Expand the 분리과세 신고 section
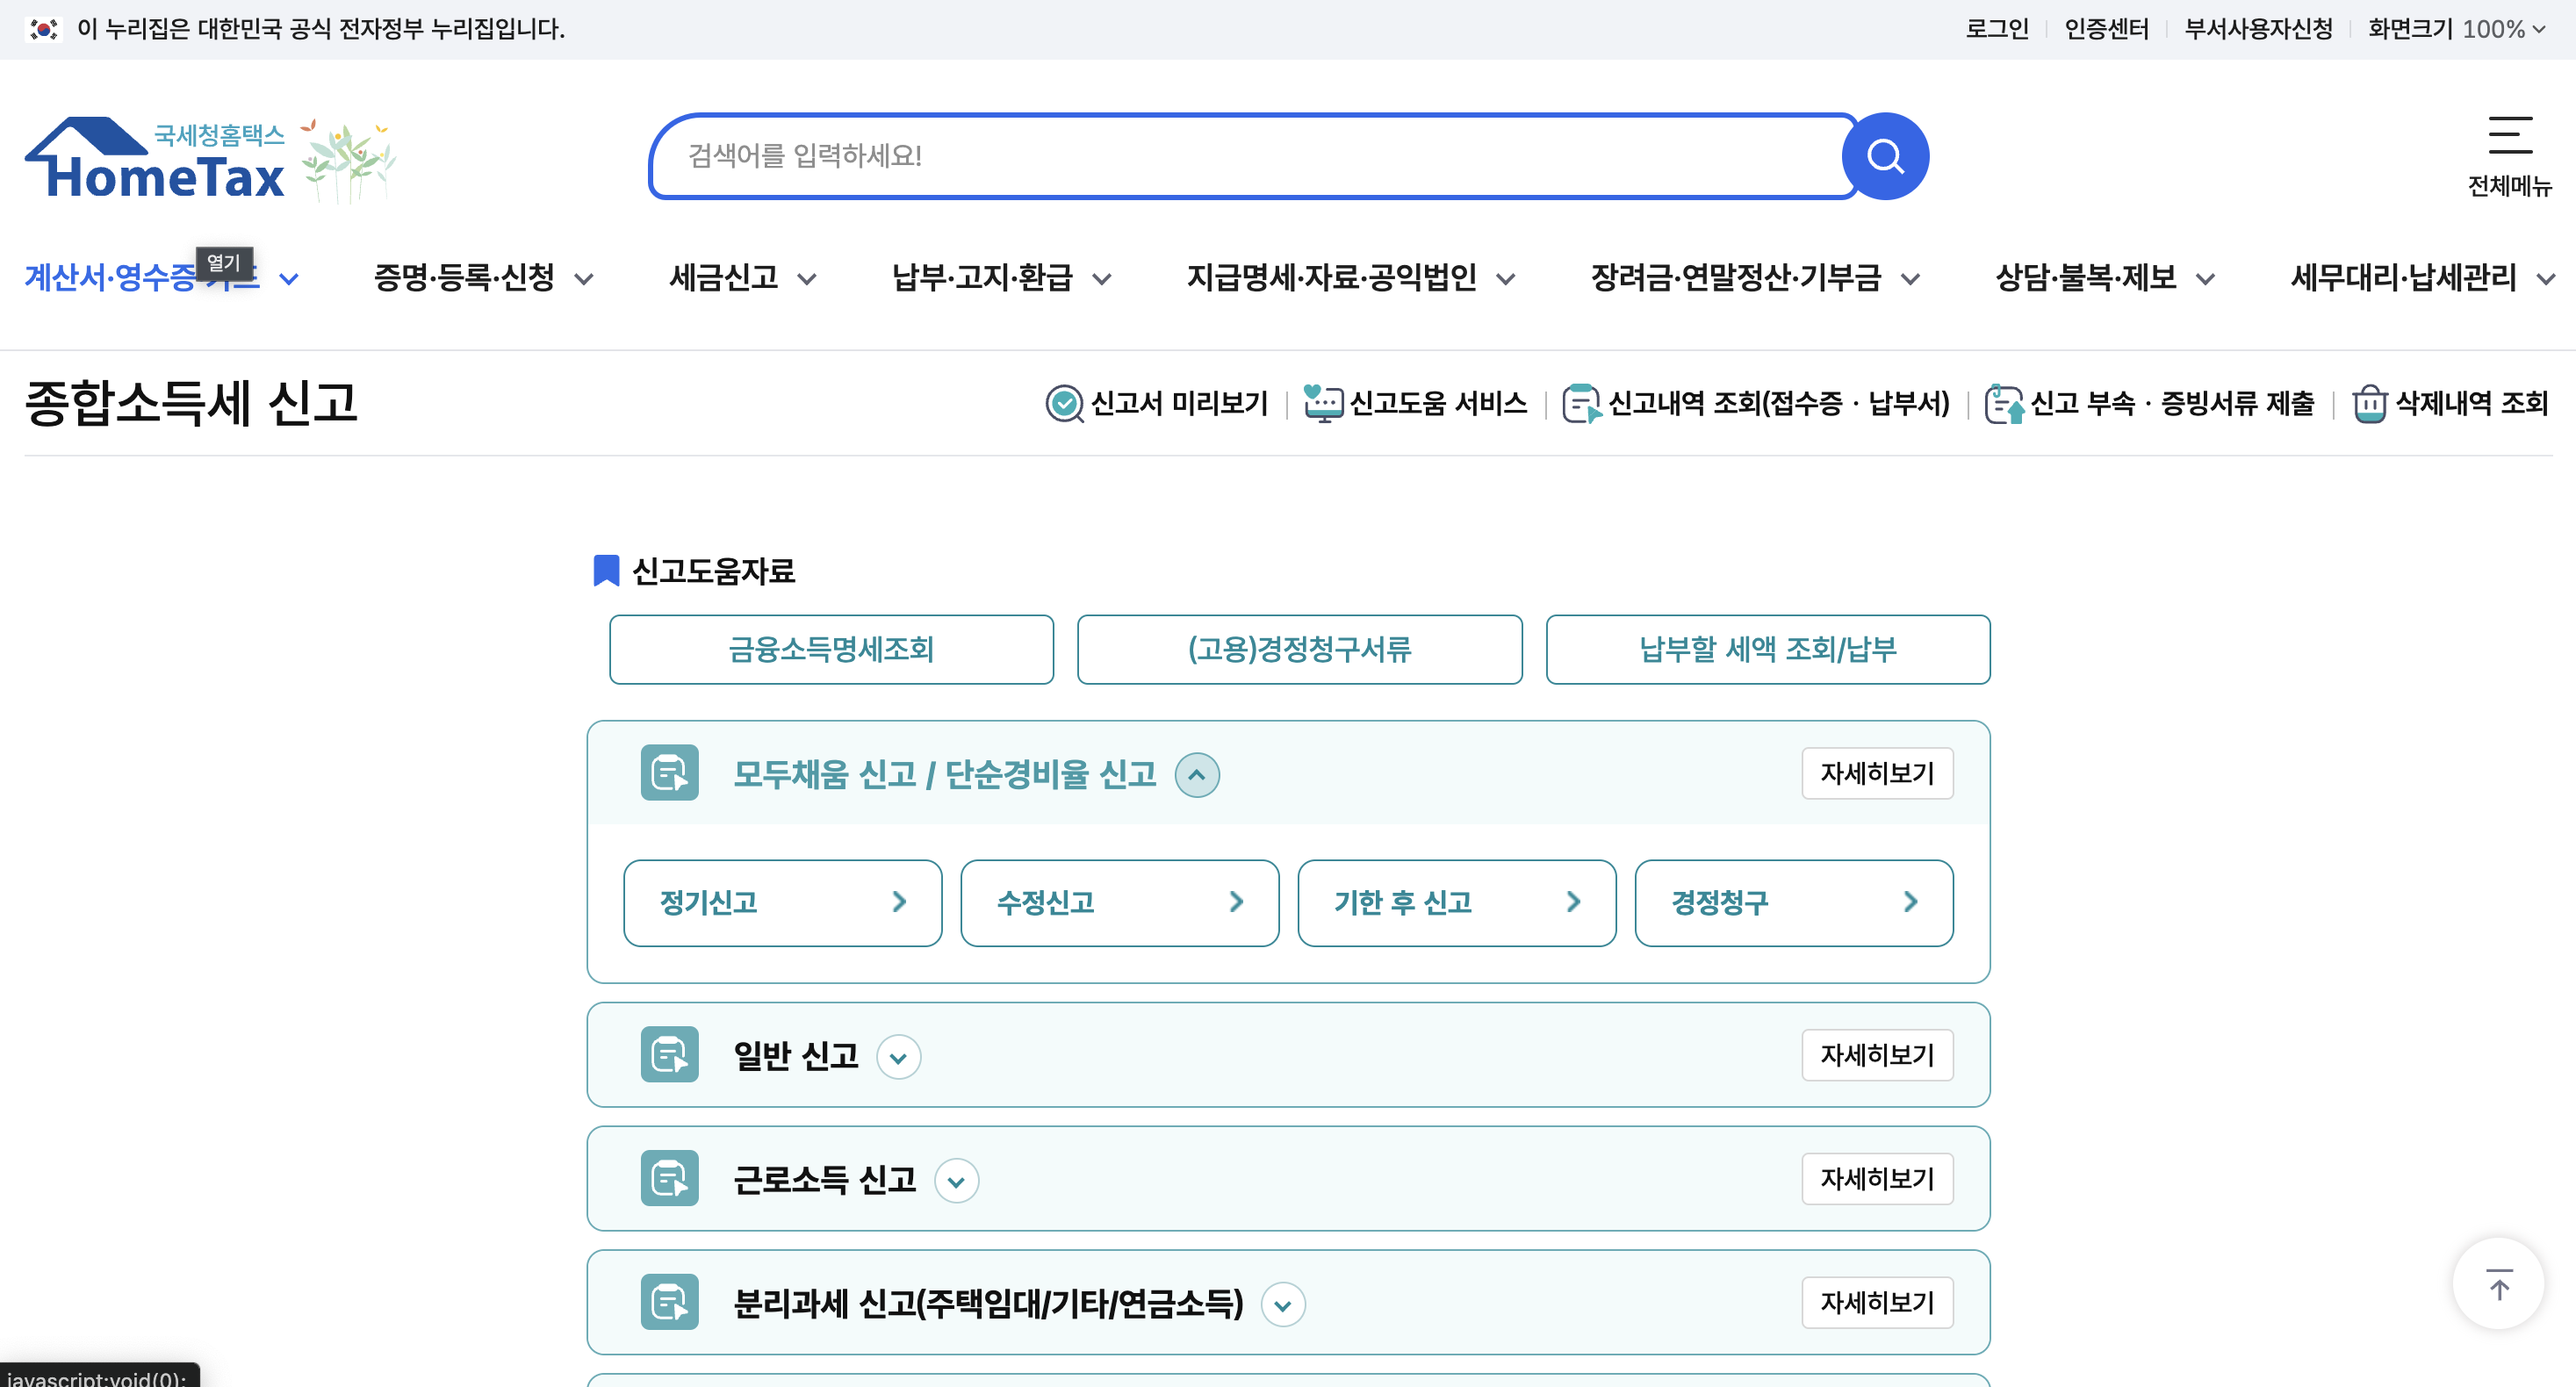The height and width of the screenshot is (1387, 2576). 1282,1305
